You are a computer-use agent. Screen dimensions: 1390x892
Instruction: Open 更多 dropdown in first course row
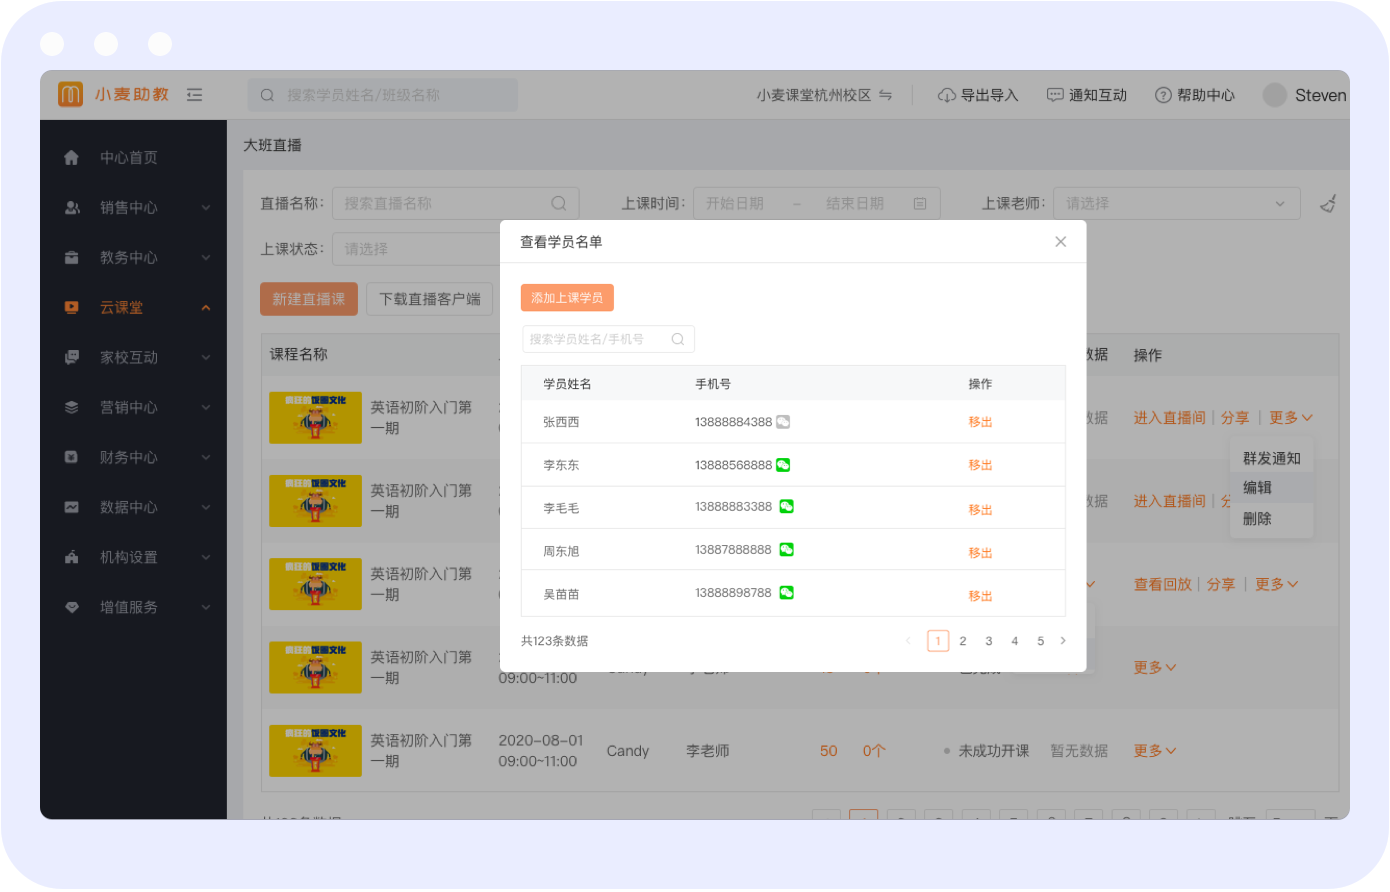point(1291,418)
